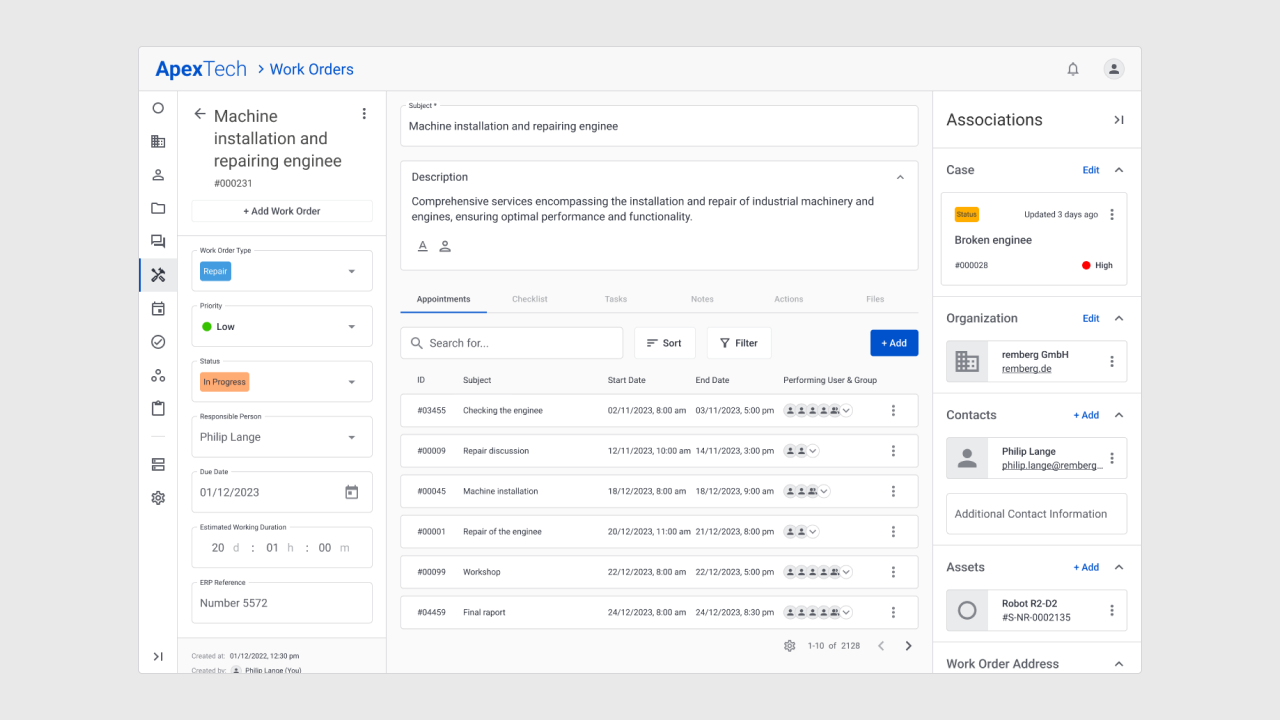Open Robot R2-D2 asset options menu
Viewport: 1280px width, 720px height.
(x=1112, y=610)
